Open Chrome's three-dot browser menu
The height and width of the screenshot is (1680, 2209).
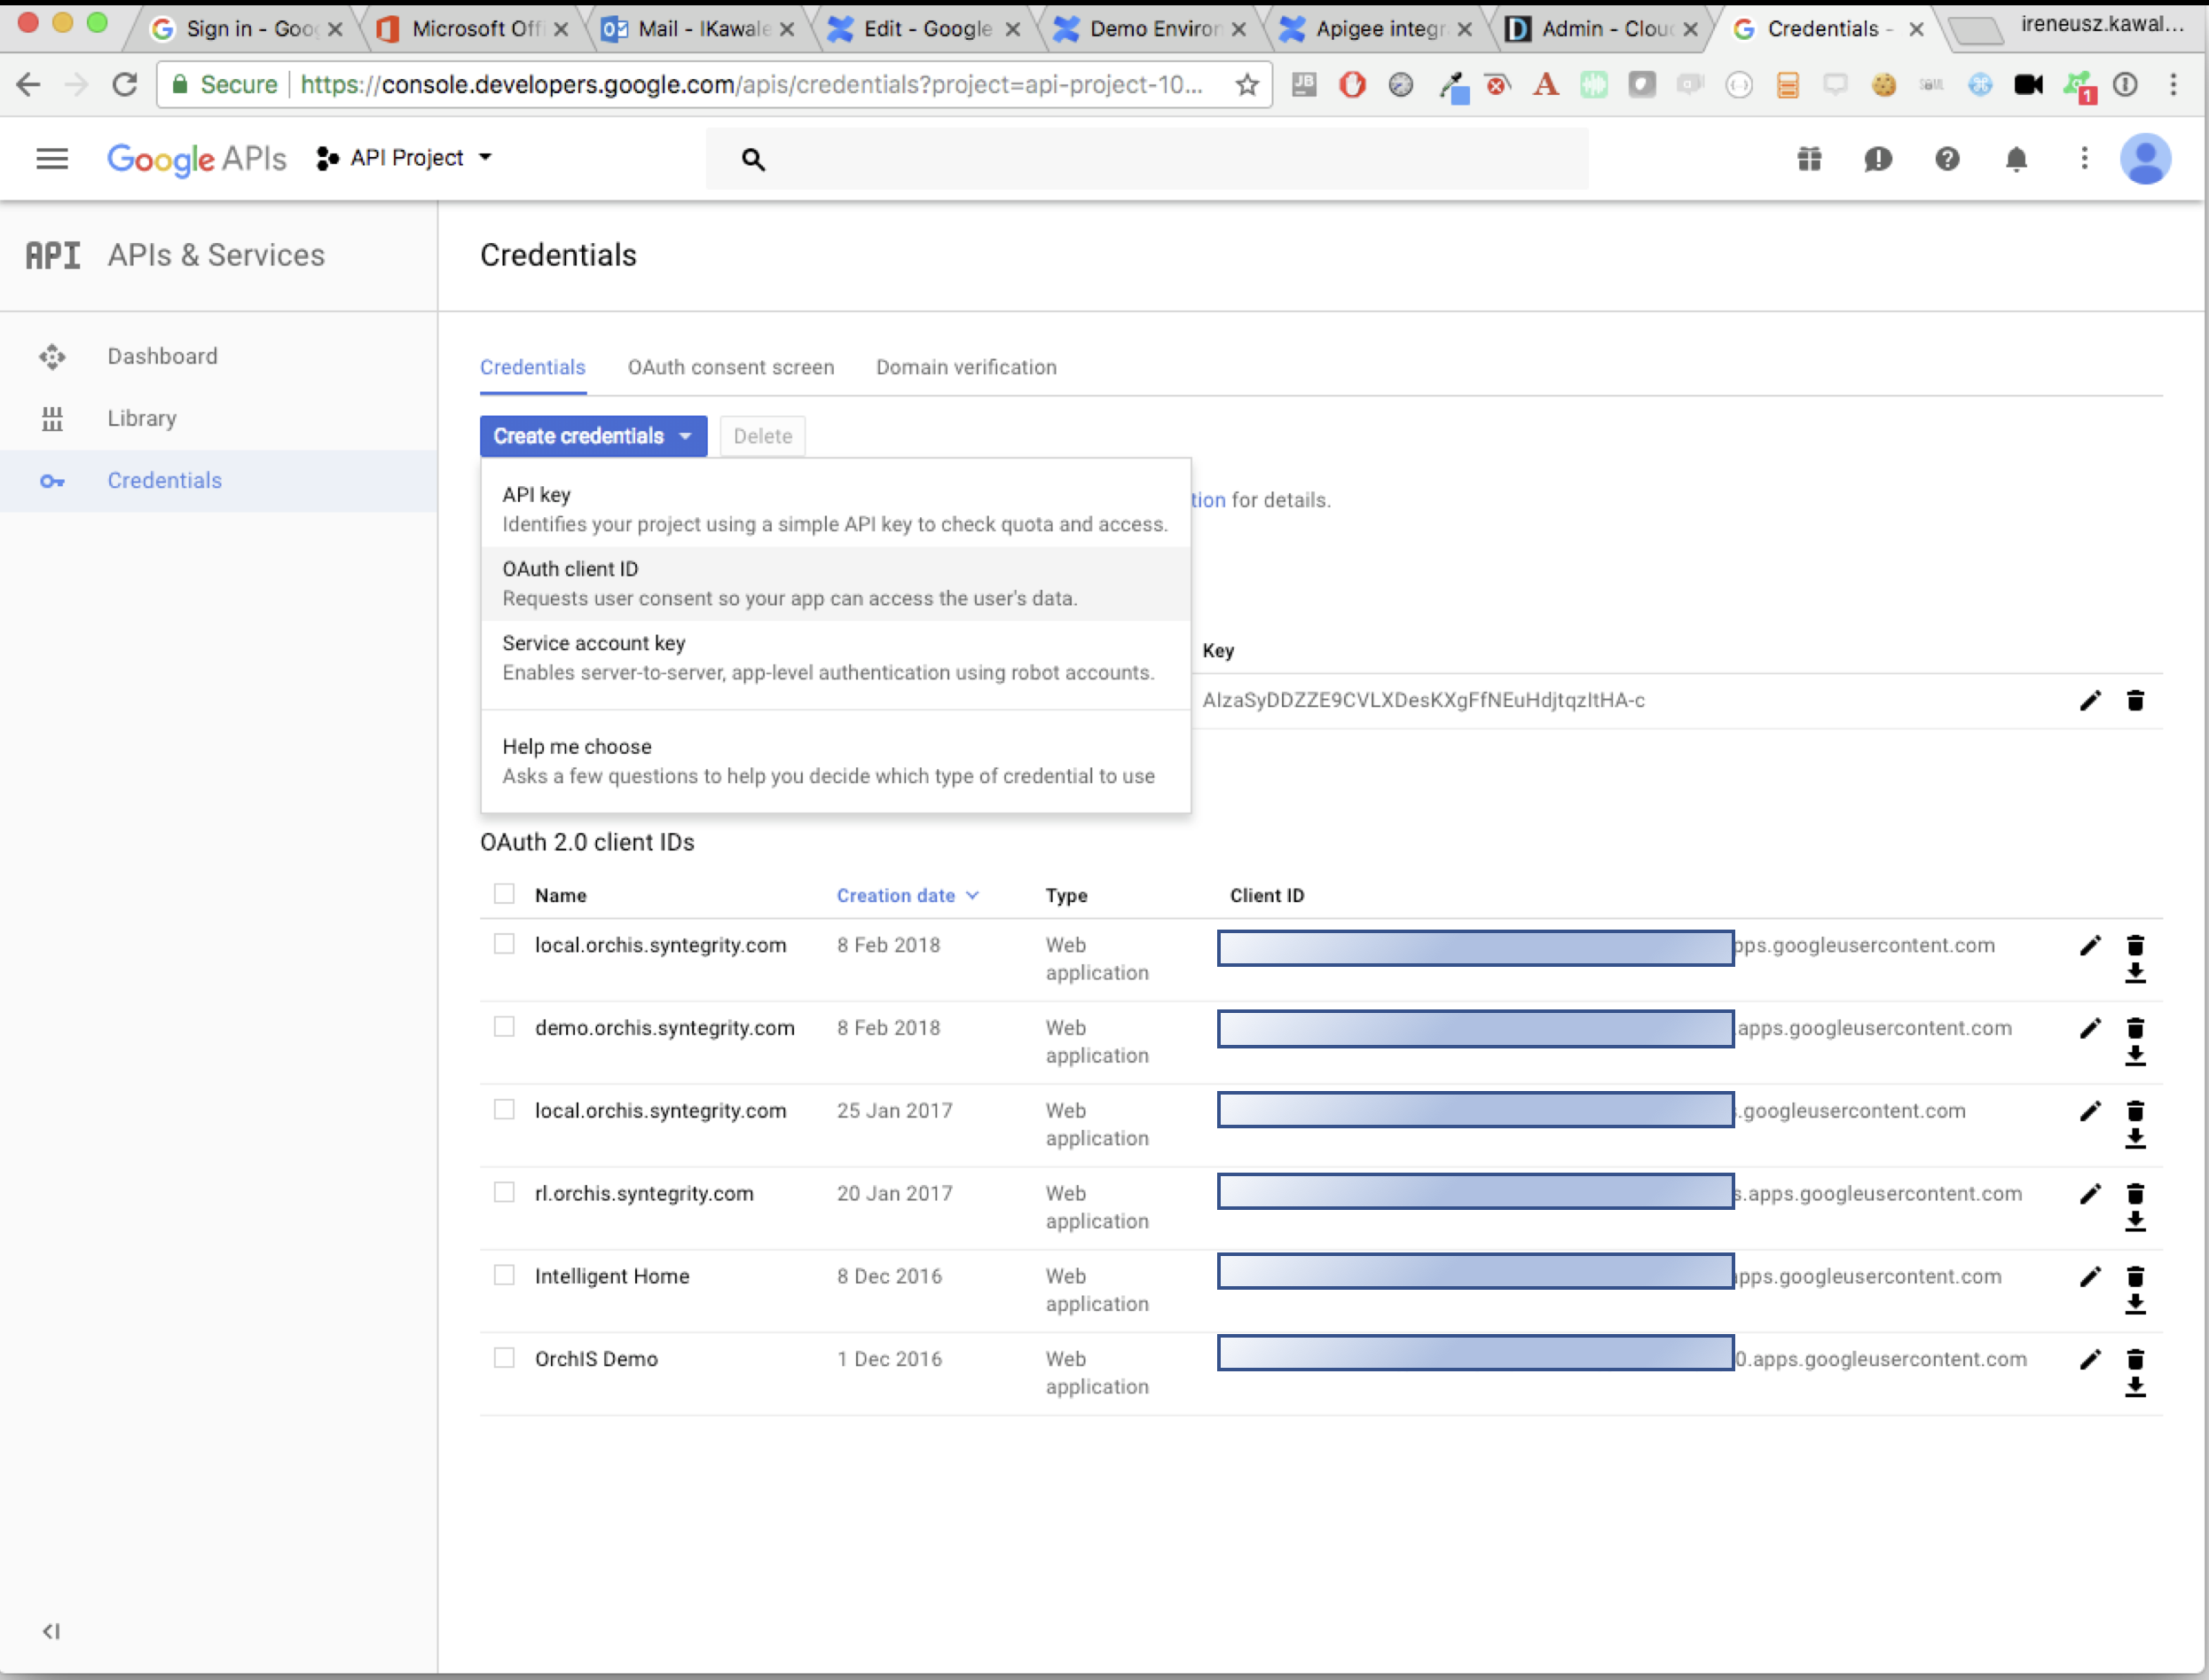[2172, 85]
